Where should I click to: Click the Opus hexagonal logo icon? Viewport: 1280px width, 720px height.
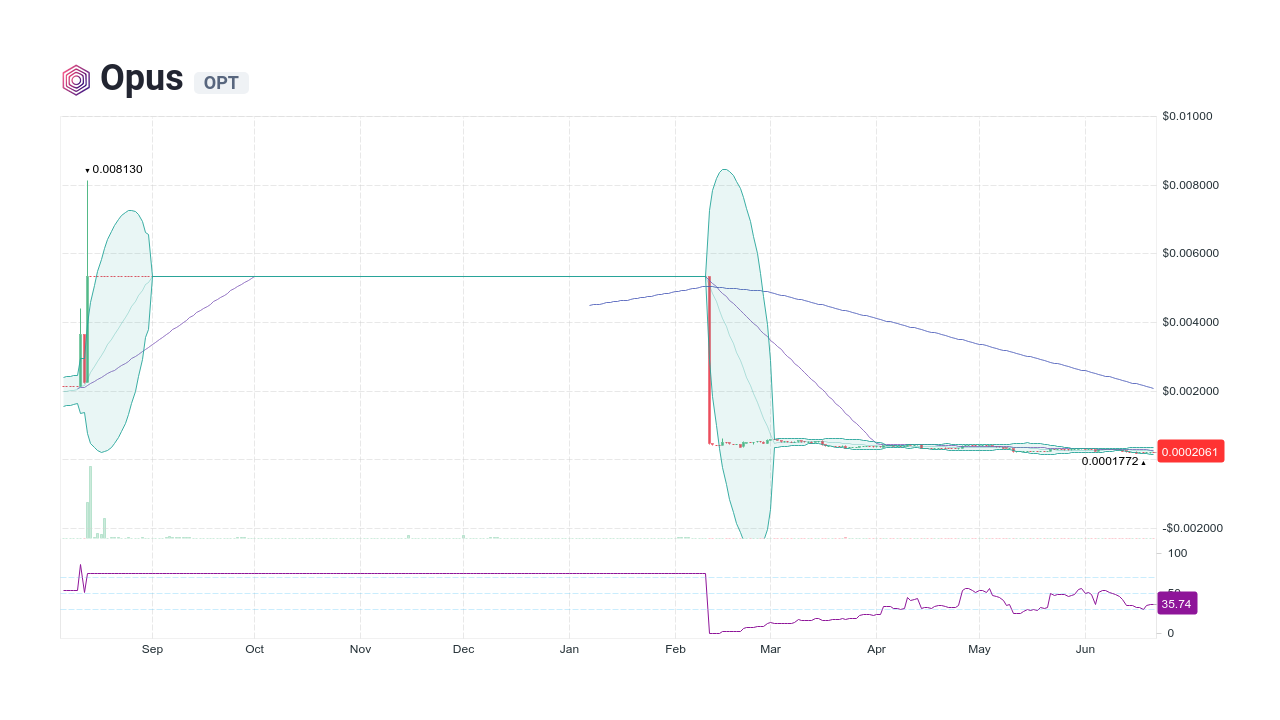pos(76,79)
